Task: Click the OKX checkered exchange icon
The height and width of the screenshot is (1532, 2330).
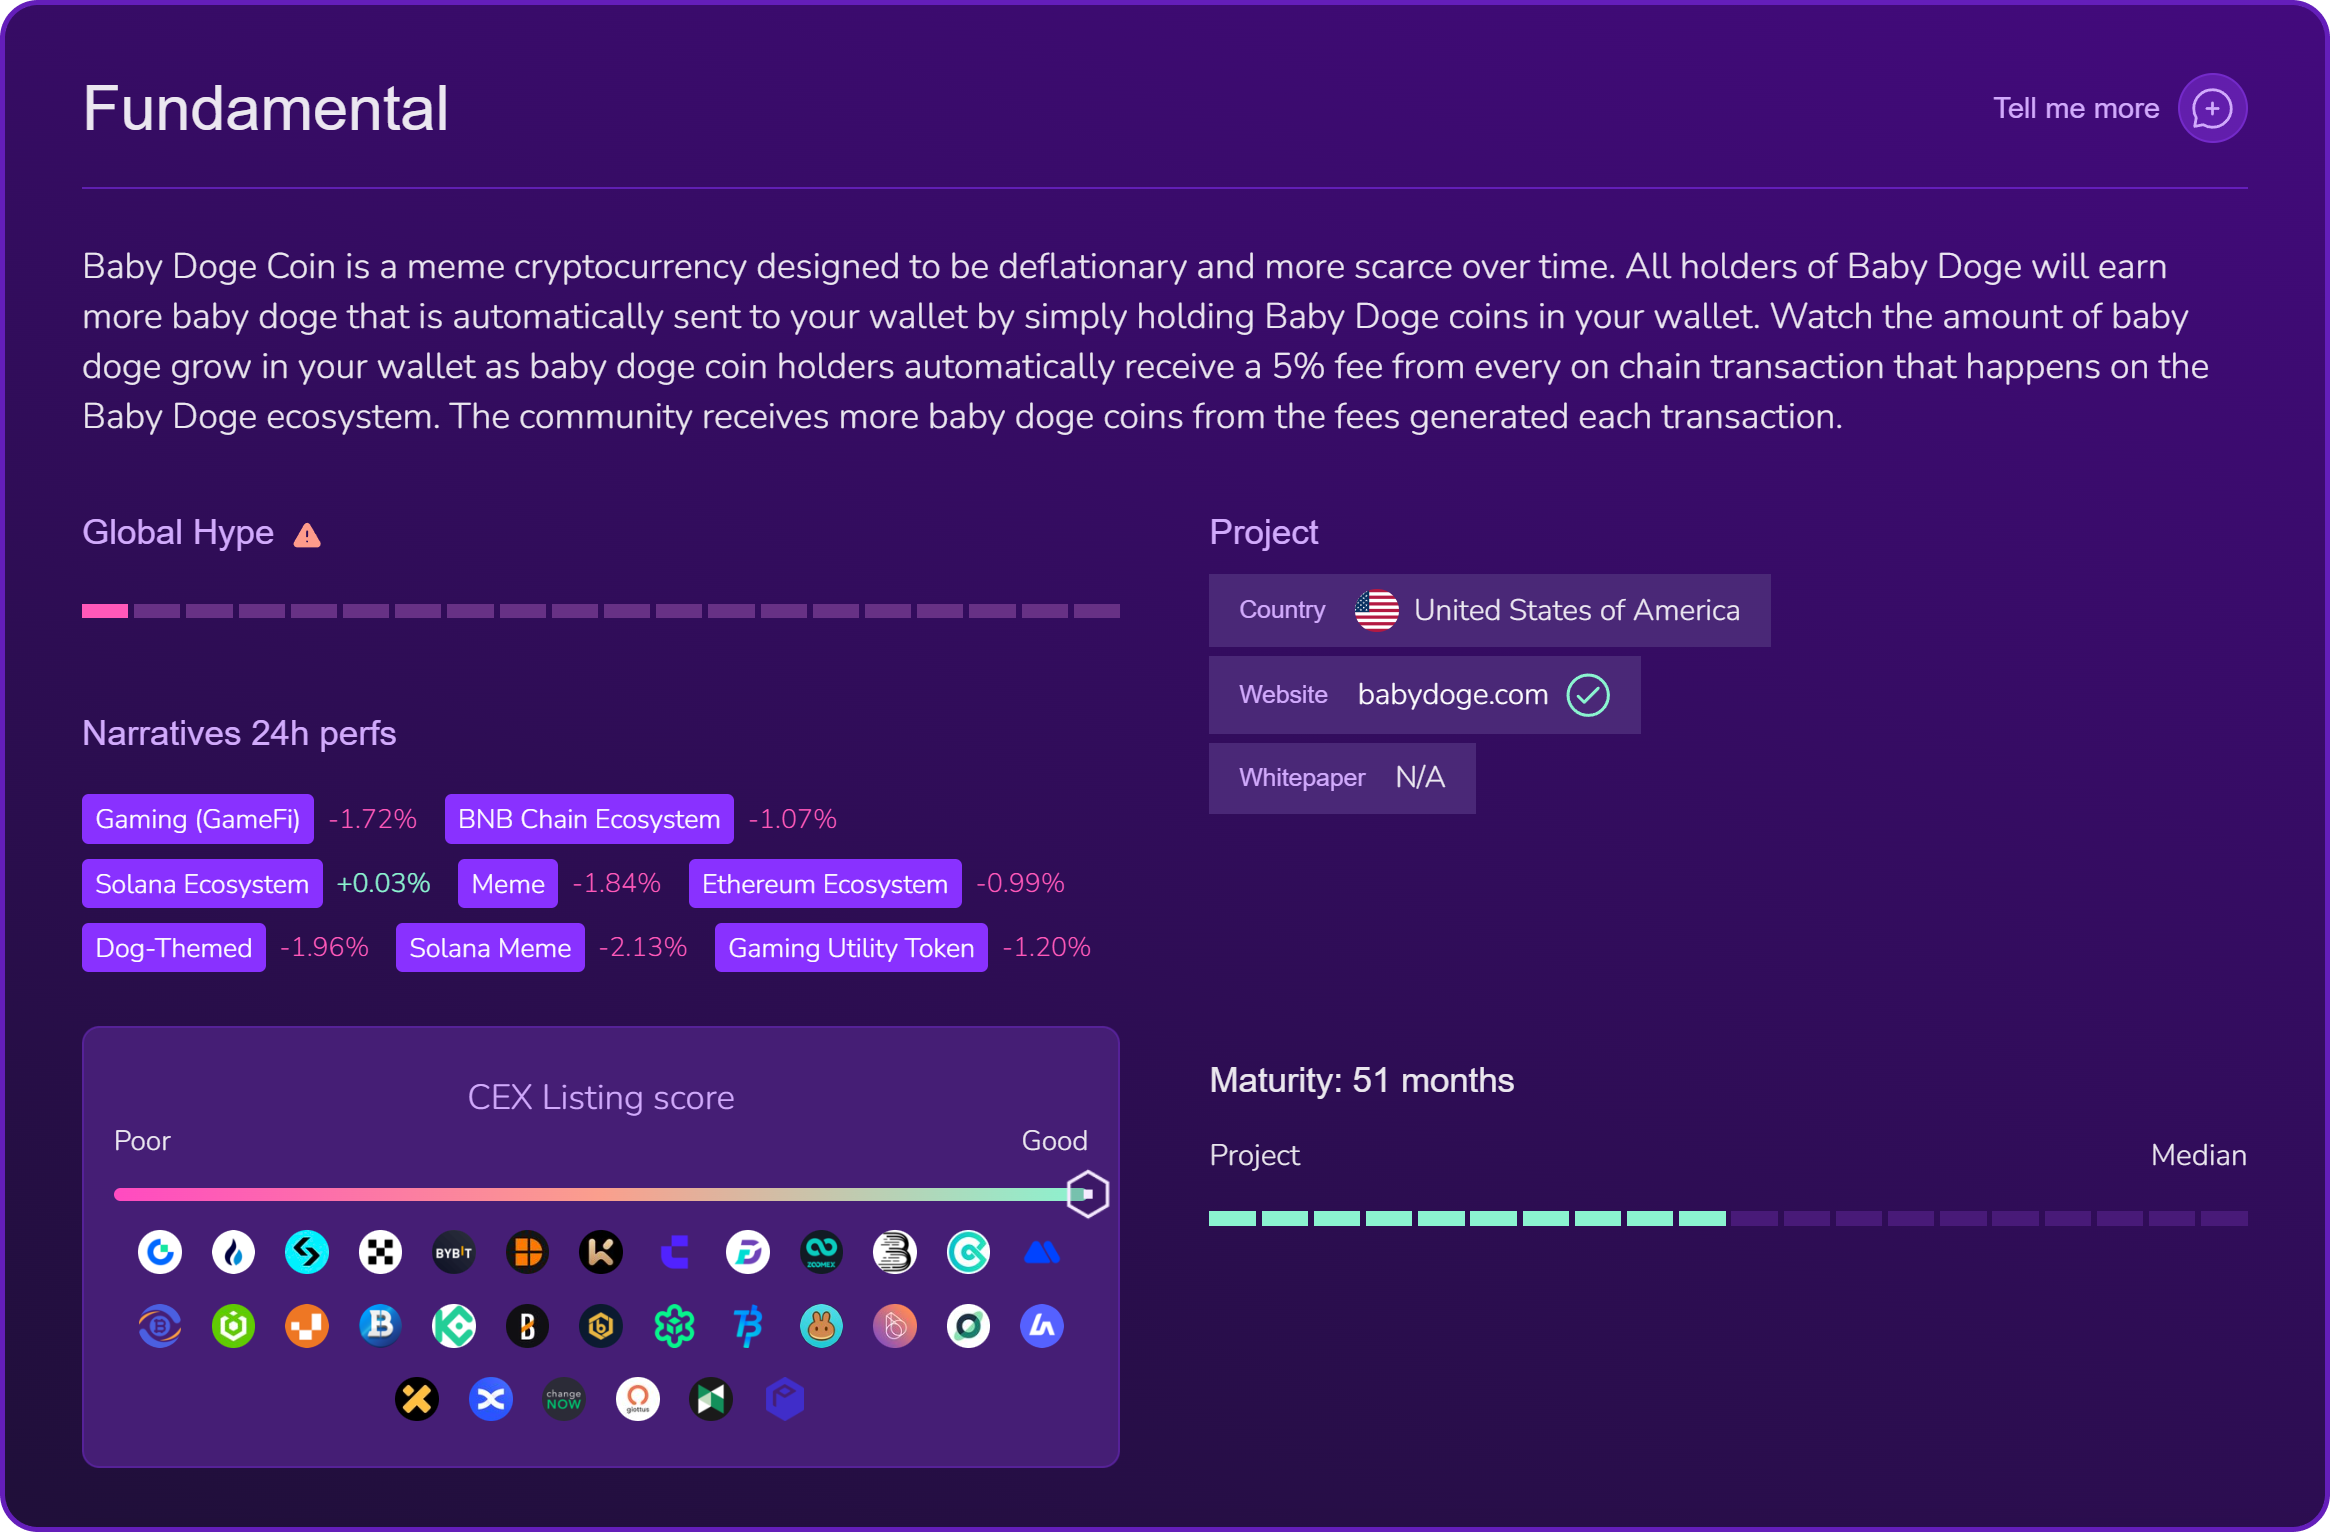Action: click(x=380, y=1253)
